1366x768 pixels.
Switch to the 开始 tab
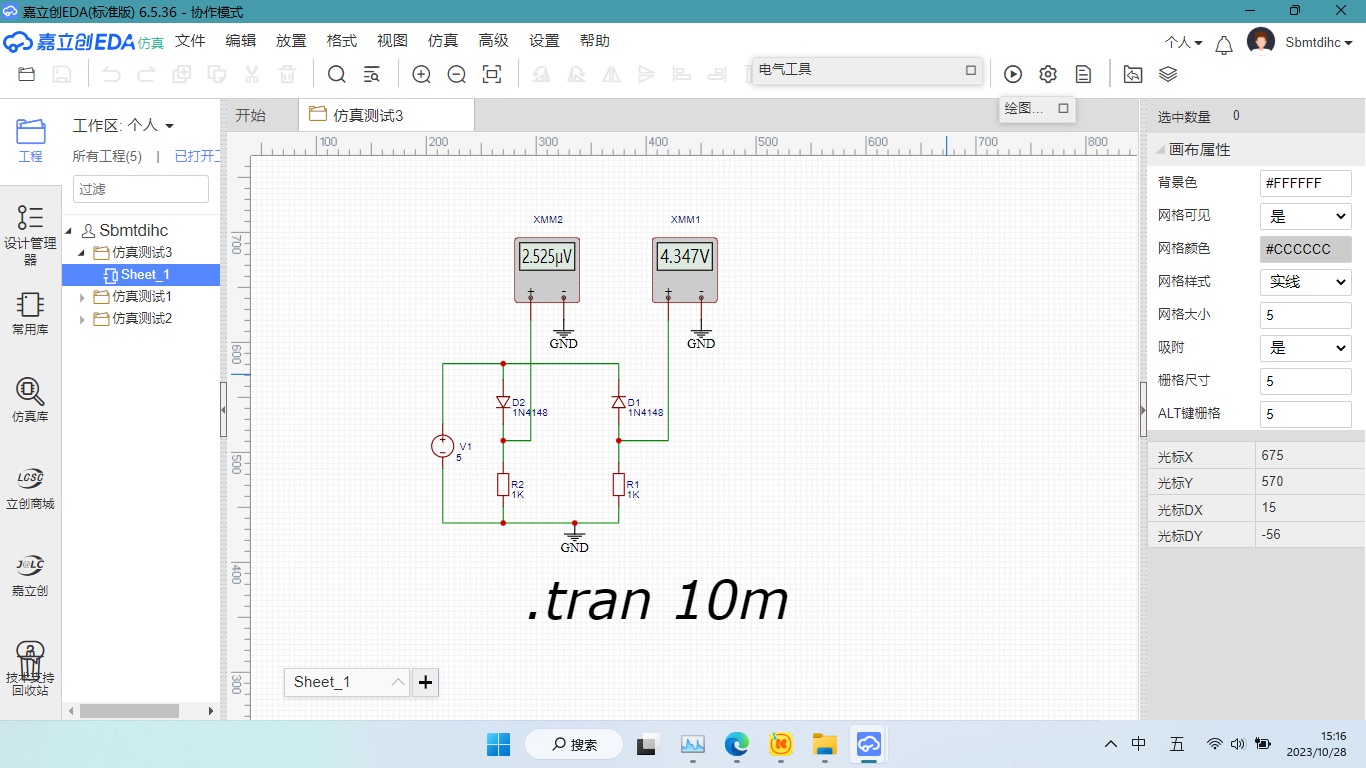click(251, 116)
